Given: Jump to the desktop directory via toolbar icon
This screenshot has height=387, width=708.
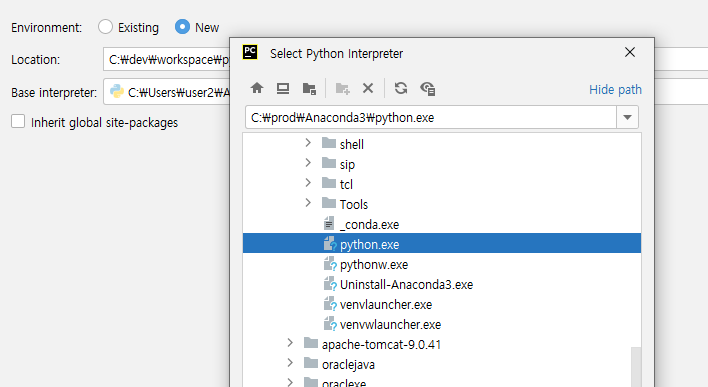Looking at the screenshot, I should click(x=283, y=88).
